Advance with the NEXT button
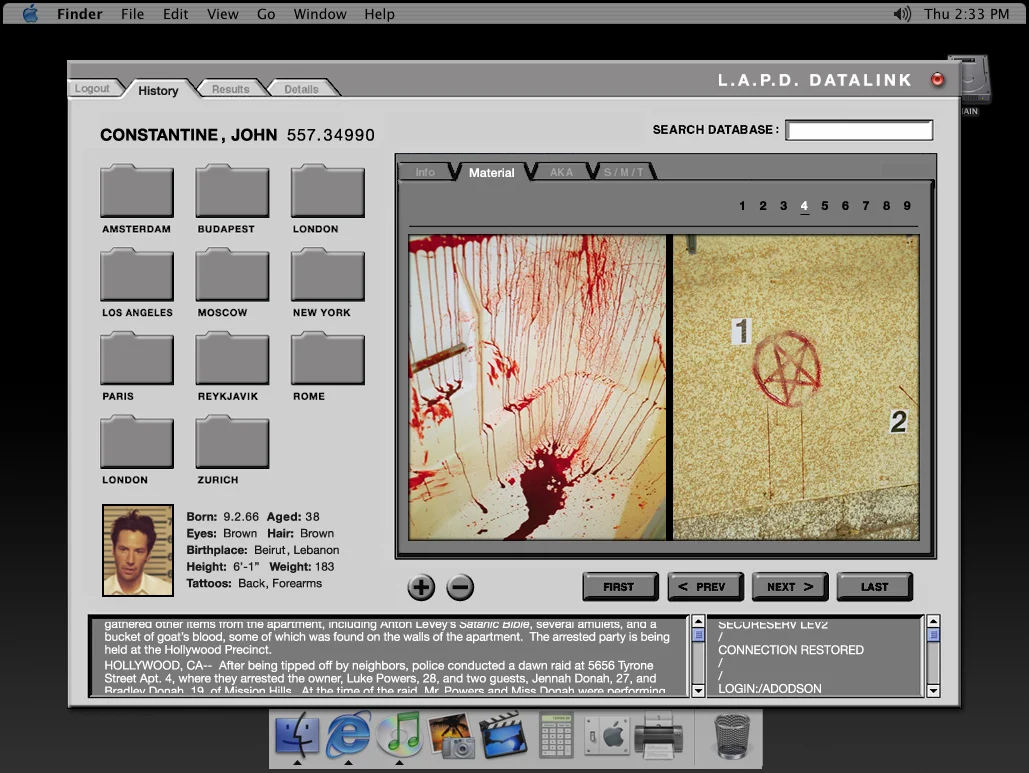The image size is (1029, 773). click(x=789, y=587)
